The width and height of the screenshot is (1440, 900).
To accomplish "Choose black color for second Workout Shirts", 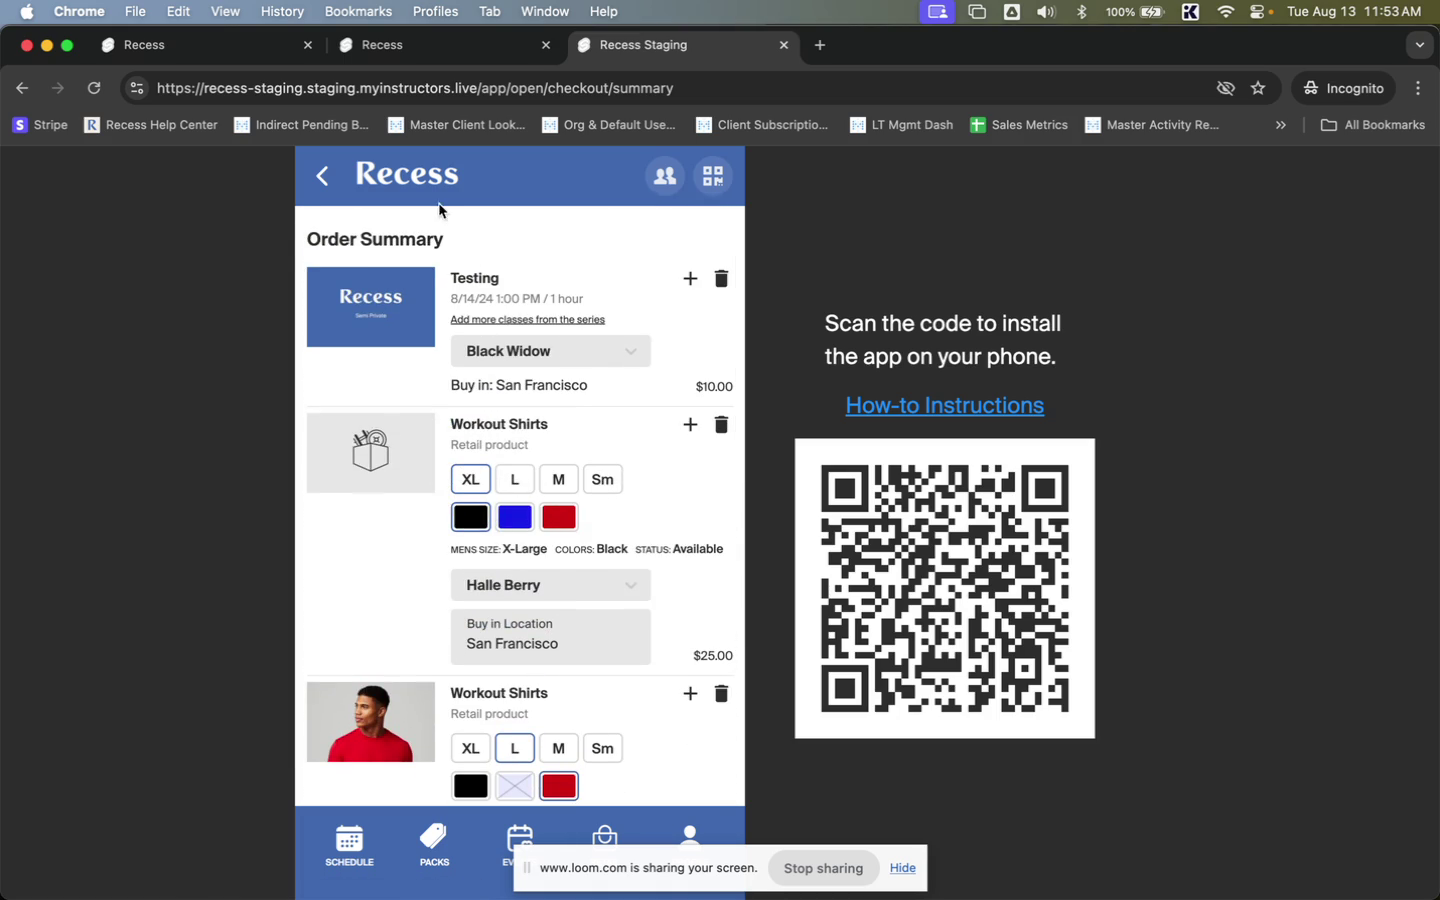I will pyautogui.click(x=471, y=786).
